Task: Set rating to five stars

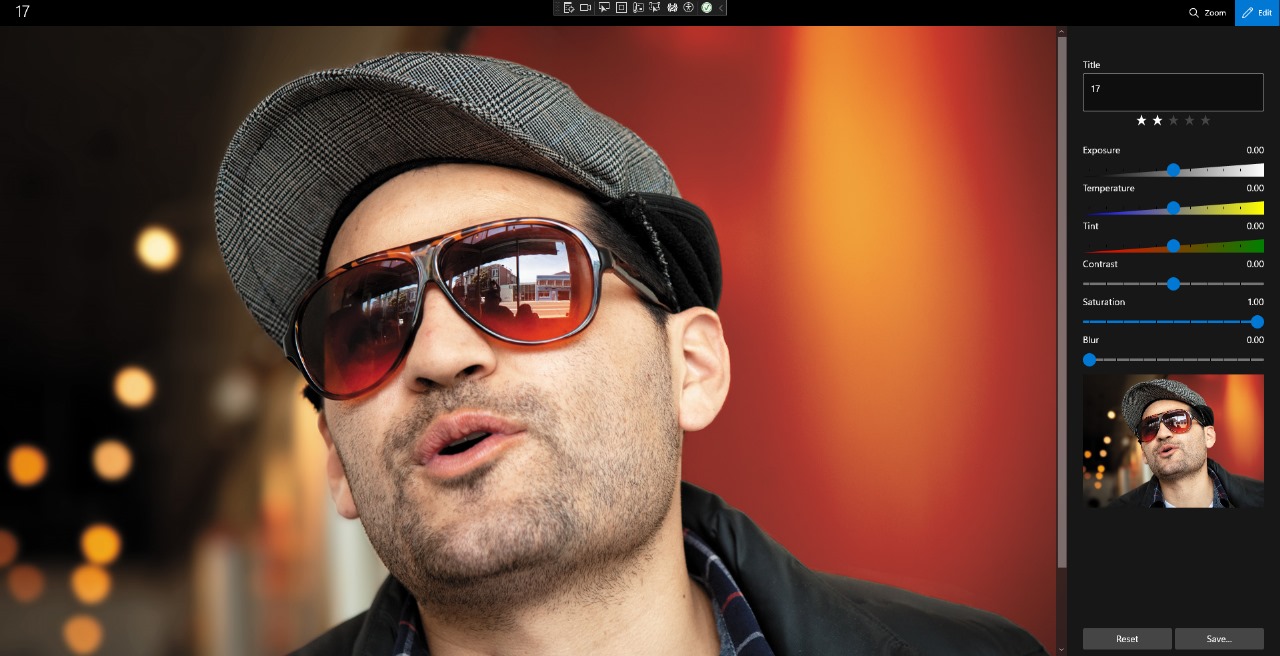Action: coord(1205,120)
